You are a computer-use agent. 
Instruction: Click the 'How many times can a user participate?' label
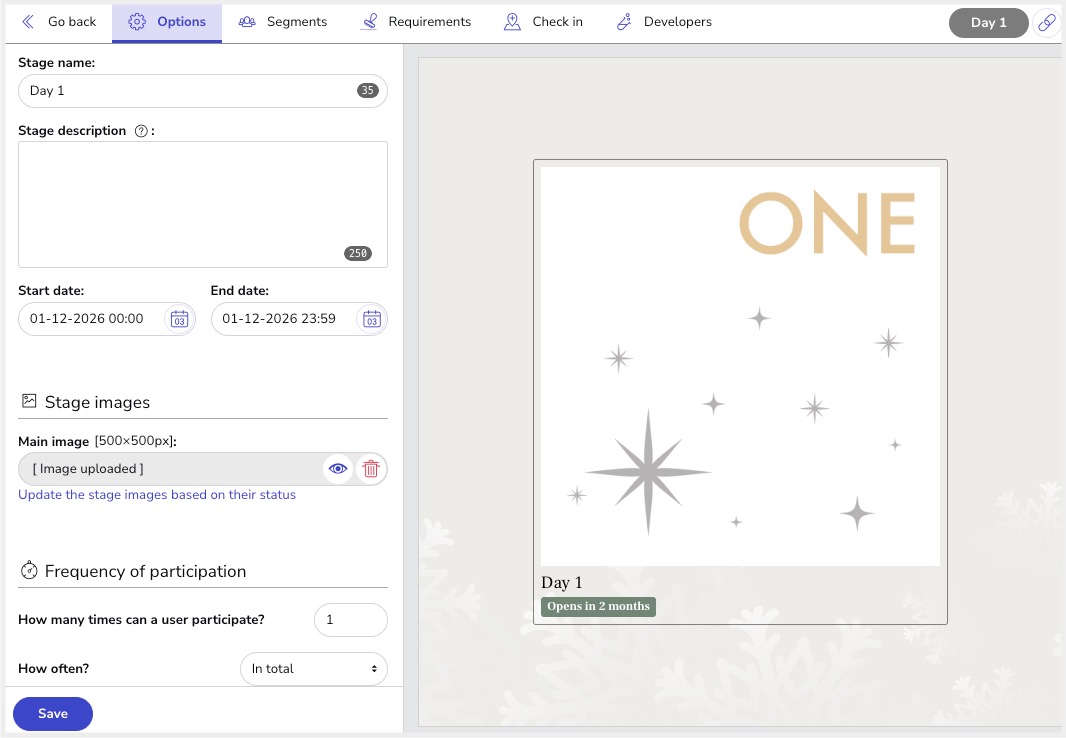pos(141,620)
